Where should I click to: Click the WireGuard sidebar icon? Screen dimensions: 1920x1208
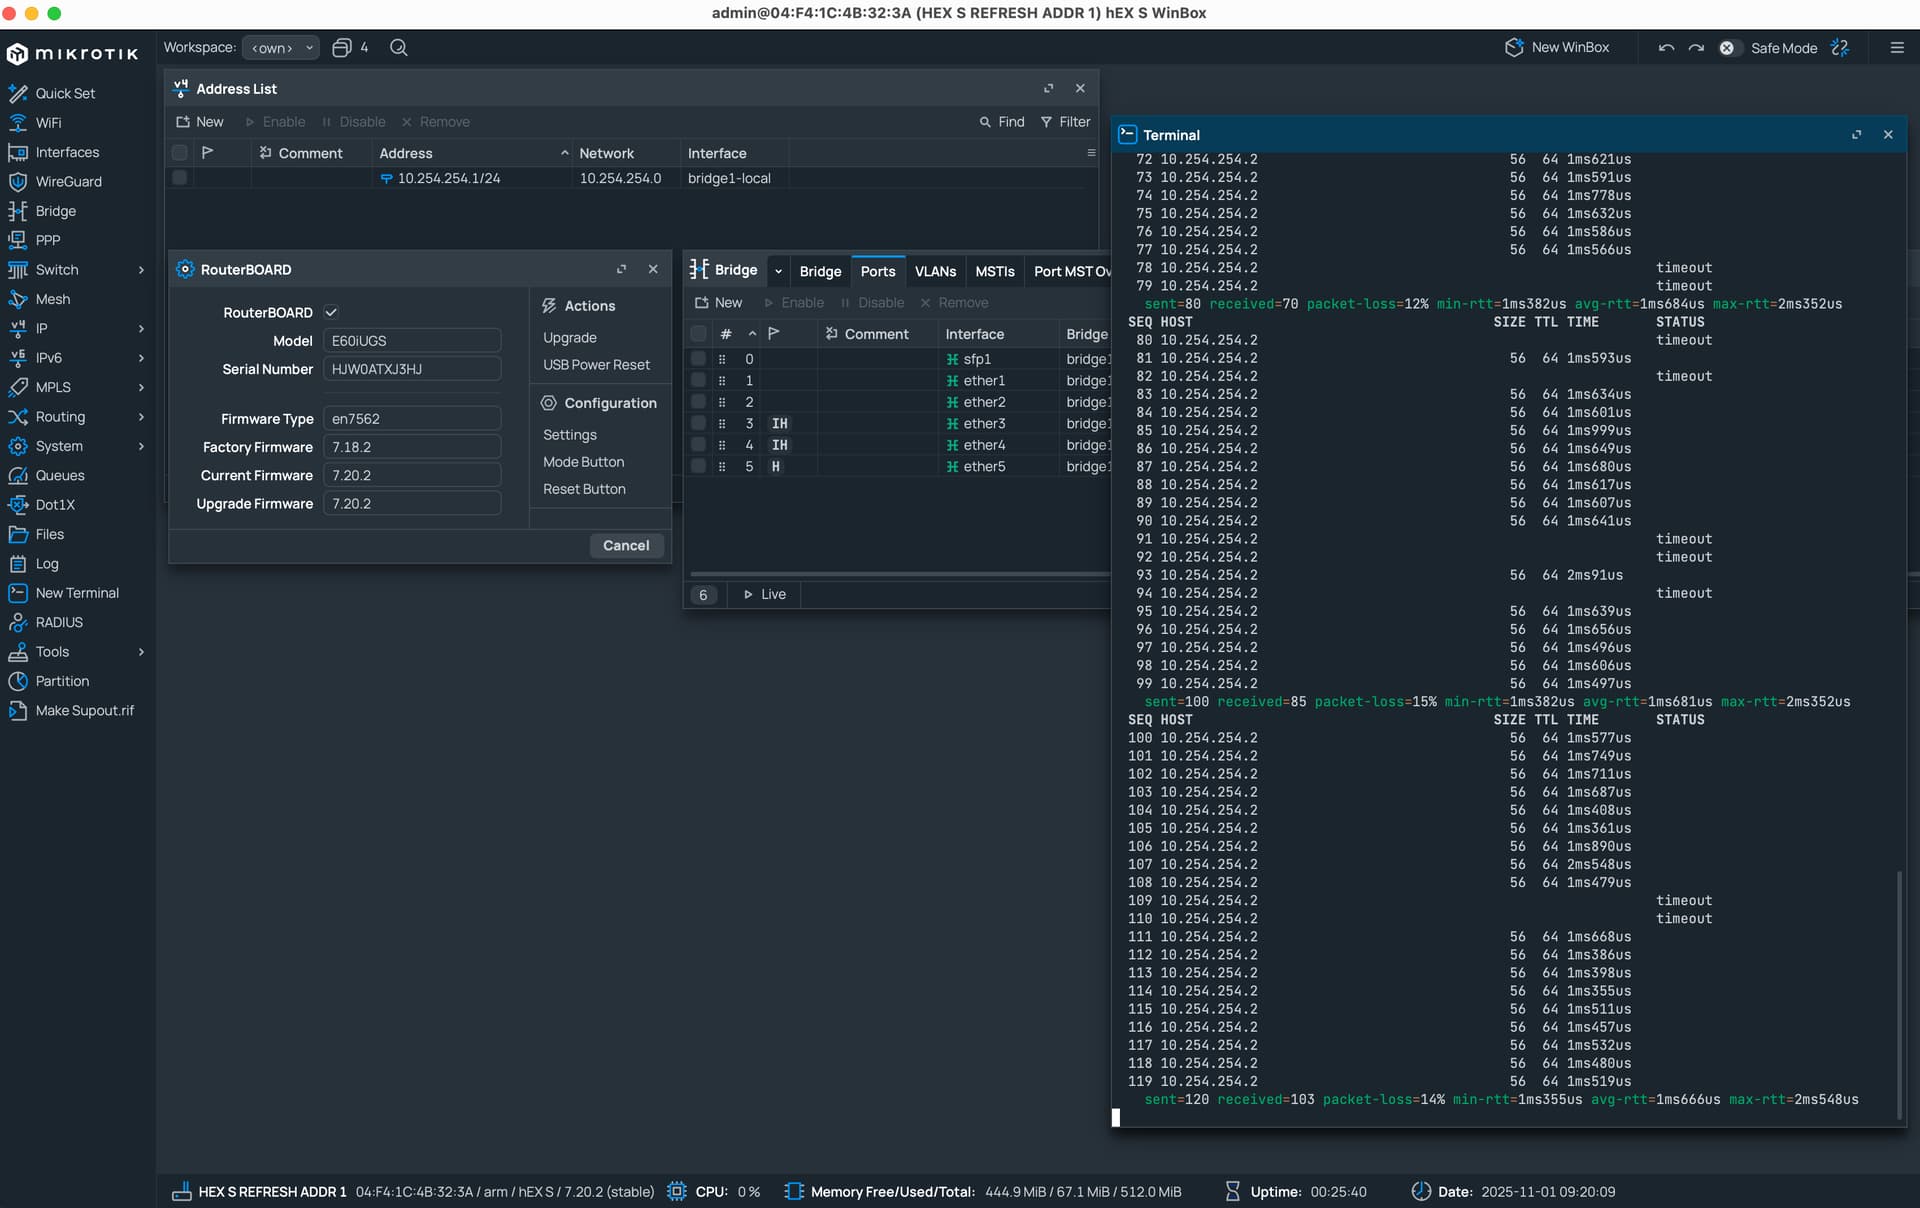[x=18, y=182]
